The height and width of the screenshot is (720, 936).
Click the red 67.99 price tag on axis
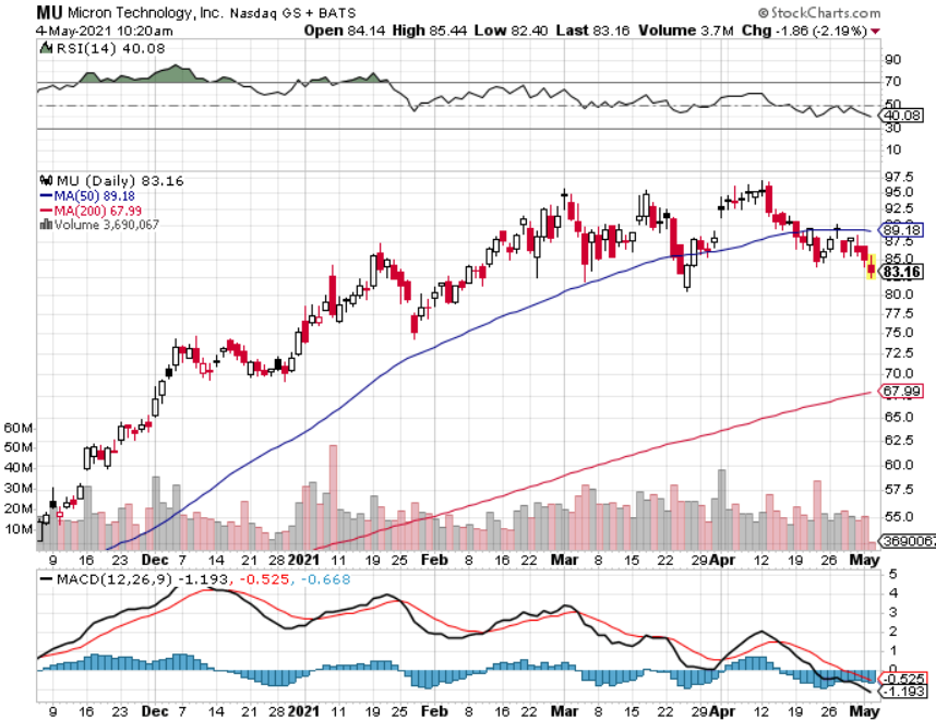902,391
